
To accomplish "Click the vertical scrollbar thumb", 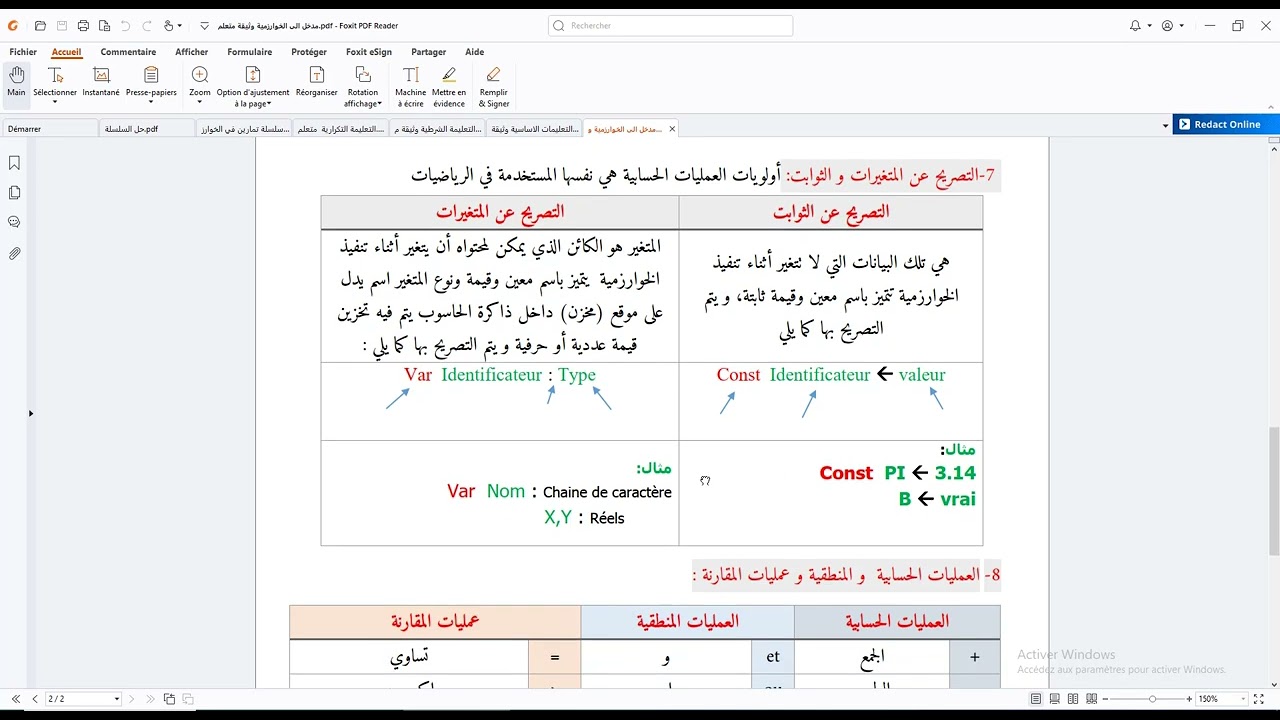I will pos(1274,490).
